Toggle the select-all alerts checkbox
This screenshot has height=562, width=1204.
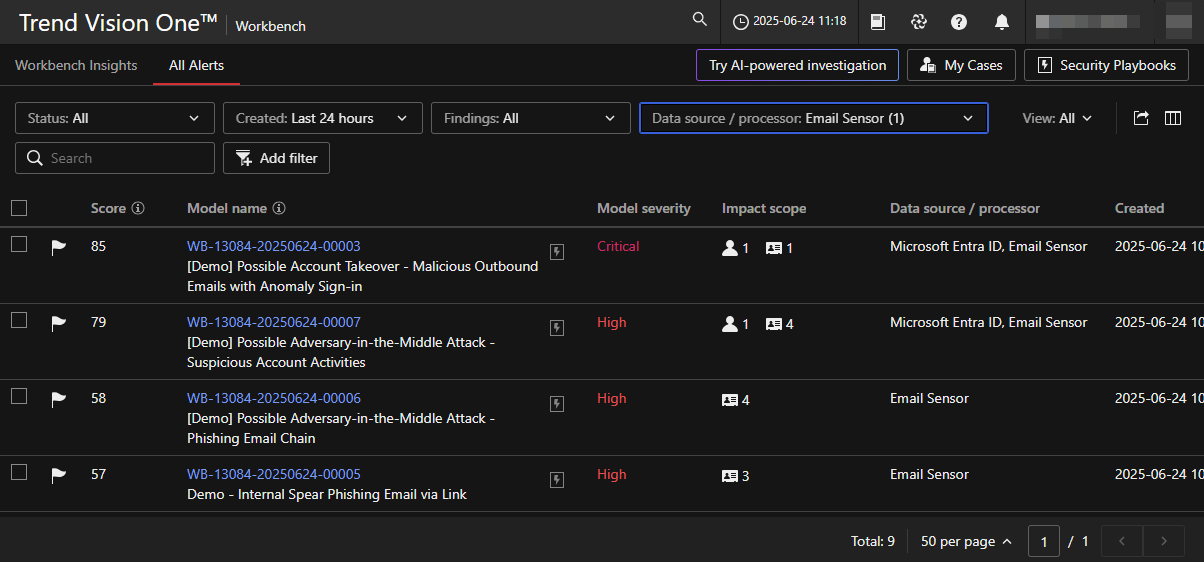pyautogui.click(x=19, y=208)
